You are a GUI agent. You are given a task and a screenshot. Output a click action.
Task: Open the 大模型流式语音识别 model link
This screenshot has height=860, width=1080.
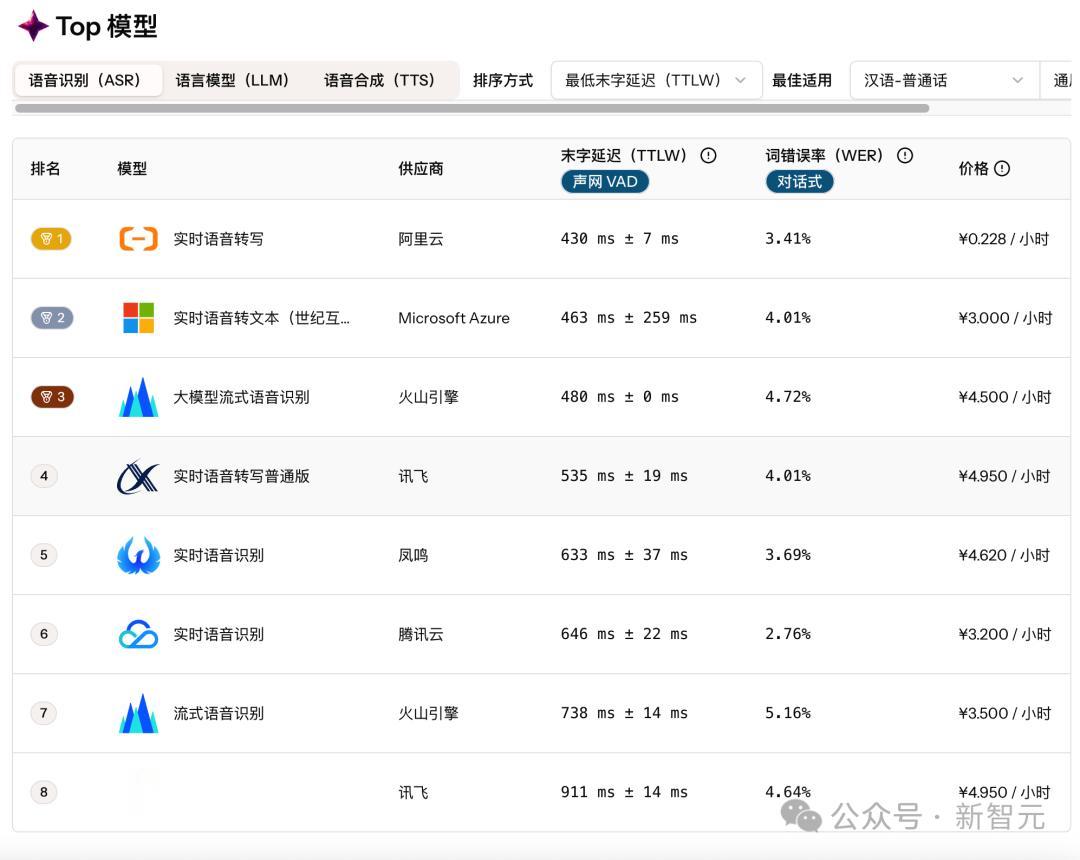(241, 397)
